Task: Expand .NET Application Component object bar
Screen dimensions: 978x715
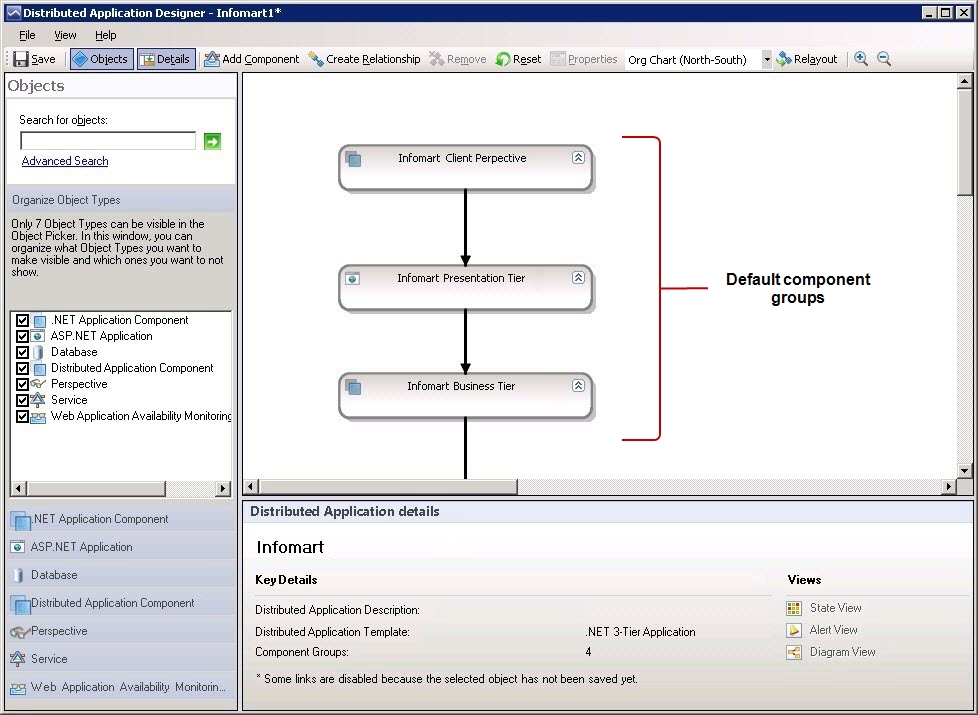Action: pyautogui.click(x=122, y=519)
